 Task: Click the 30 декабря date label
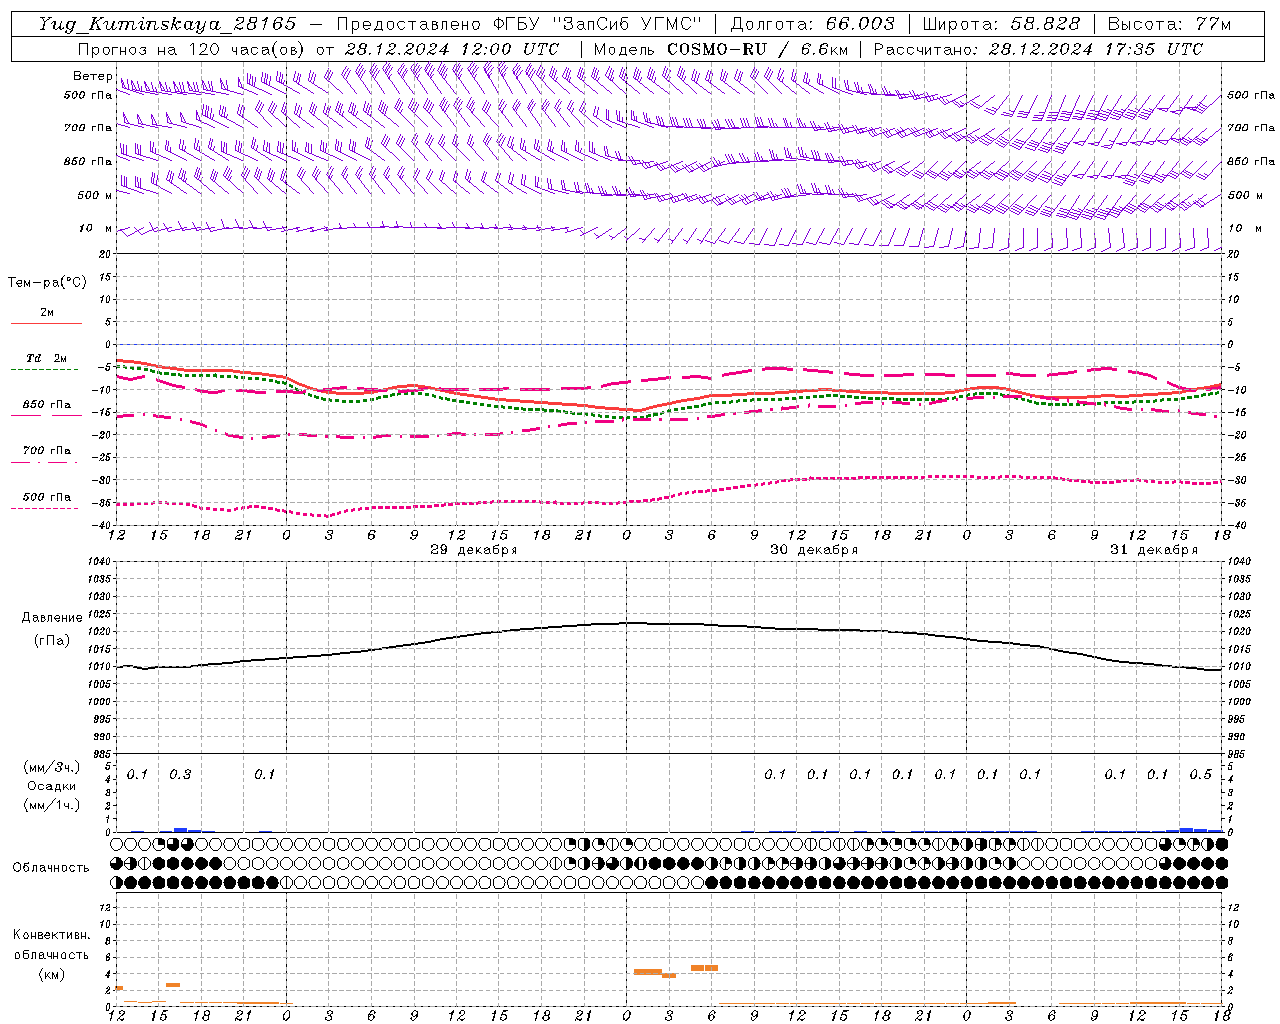[x=813, y=550]
